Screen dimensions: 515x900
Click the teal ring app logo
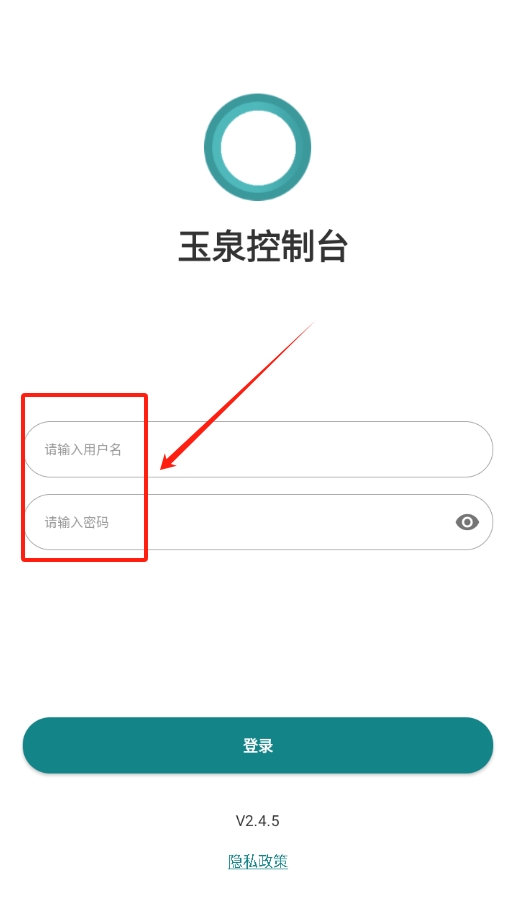click(257, 148)
